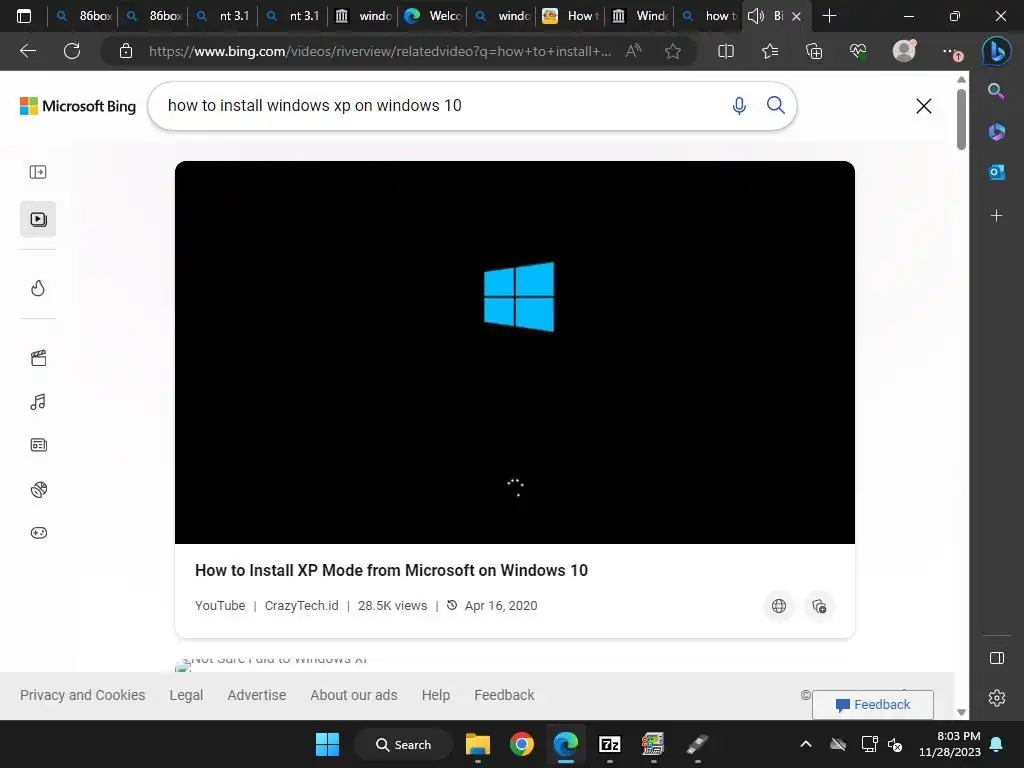Image resolution: width=1024 pixels, height=768 pixels.
Task: Open the Favorites list icon
Action: click(770, 51)
